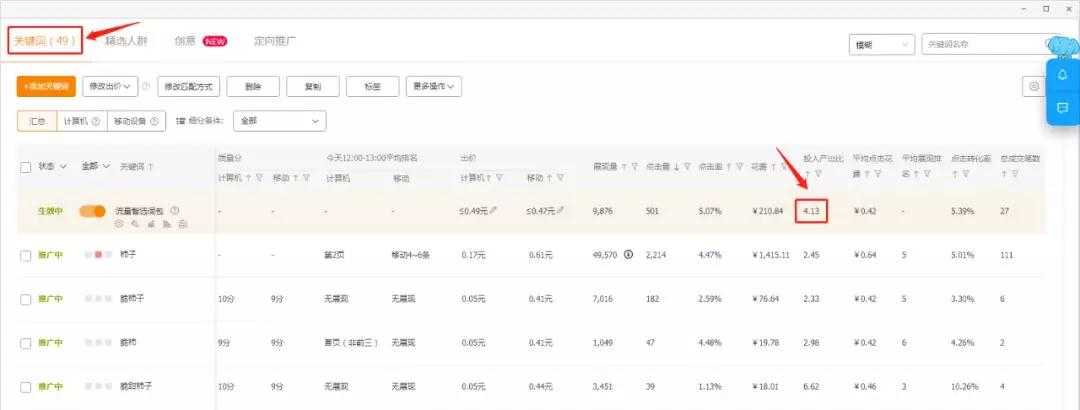This screenshot has height=410, width=1080.
Task: Click the pencil icon beside ≤0.49元 bid
Action: coord(493,211)
